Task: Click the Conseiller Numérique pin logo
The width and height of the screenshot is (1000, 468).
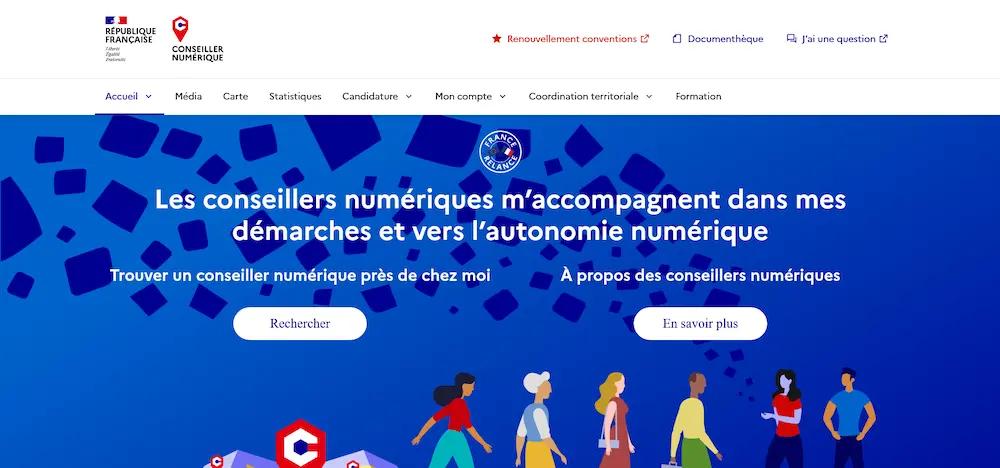Action: click(180, 29)
